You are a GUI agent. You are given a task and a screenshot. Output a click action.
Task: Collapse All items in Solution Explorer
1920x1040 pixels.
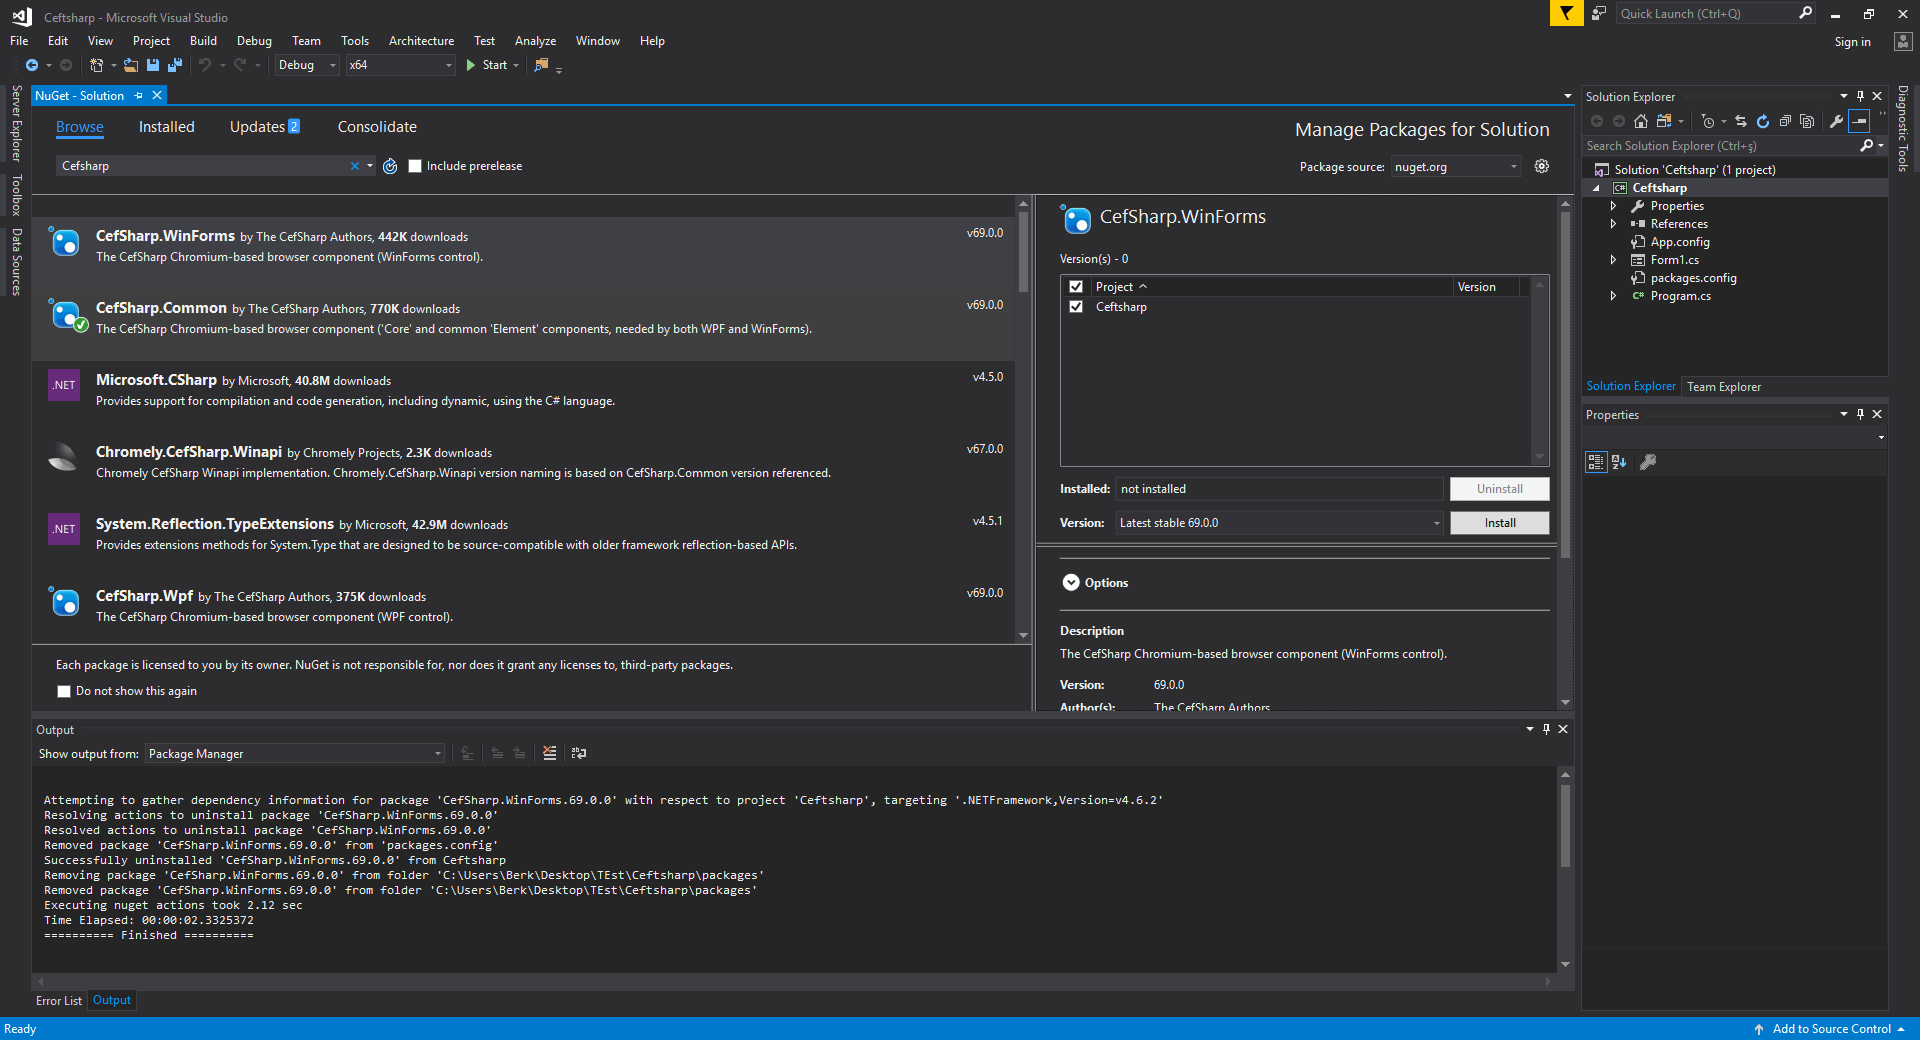(1785, 121)
